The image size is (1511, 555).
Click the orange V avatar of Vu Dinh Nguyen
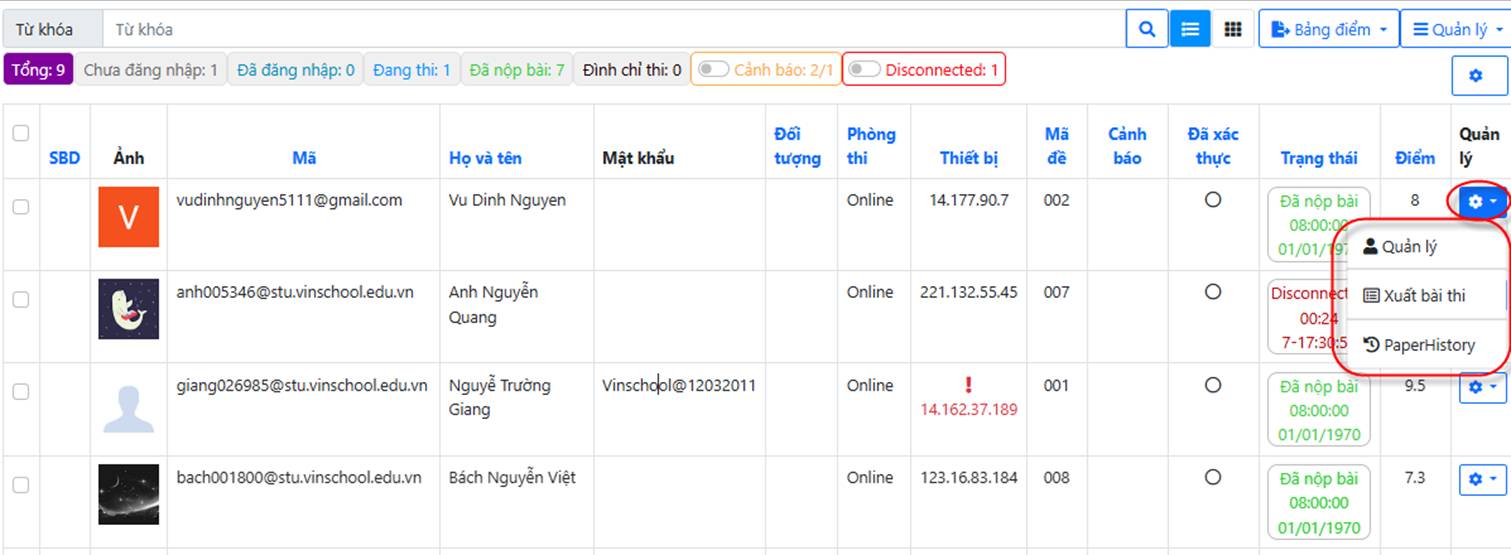click(128, 216)
